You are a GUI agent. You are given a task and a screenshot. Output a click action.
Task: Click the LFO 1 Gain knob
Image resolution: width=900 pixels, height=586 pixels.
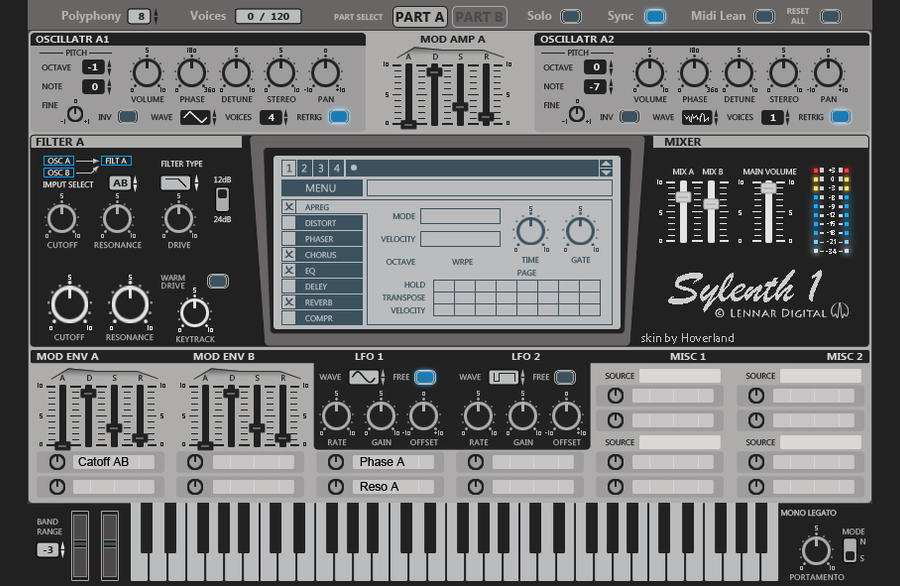tap(381, 417)
